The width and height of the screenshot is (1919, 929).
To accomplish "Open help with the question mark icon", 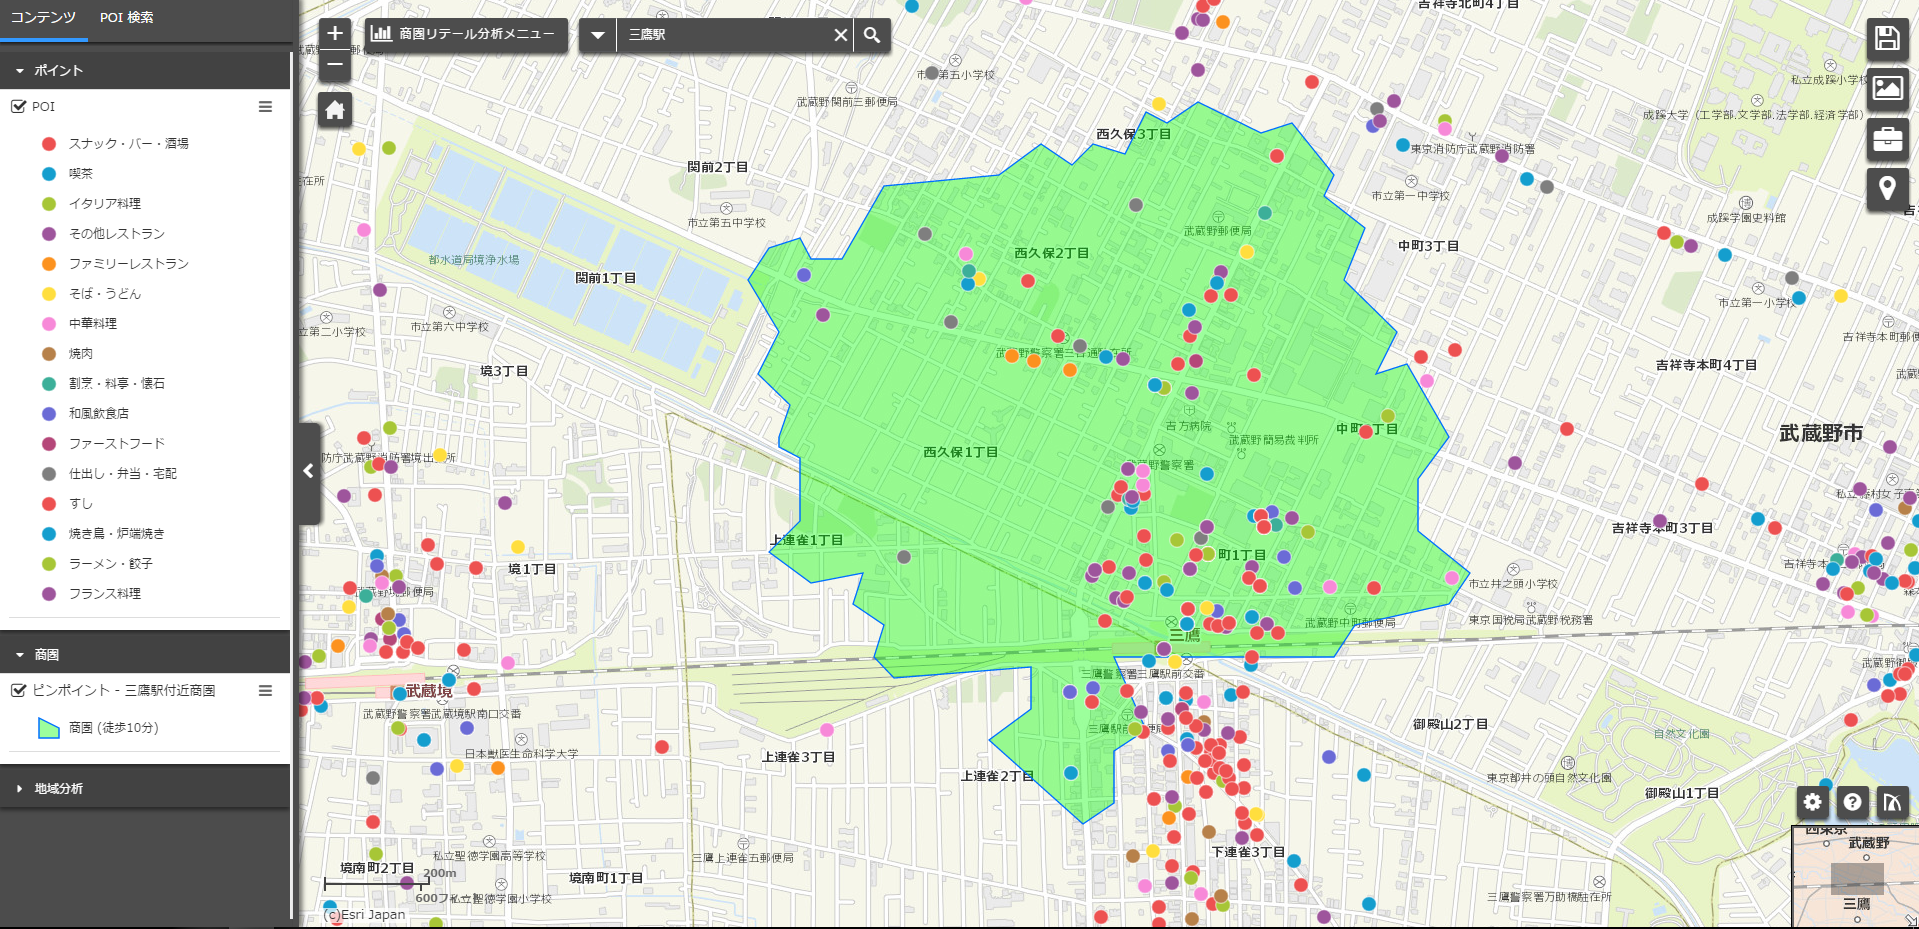I will pos(1852,802).
